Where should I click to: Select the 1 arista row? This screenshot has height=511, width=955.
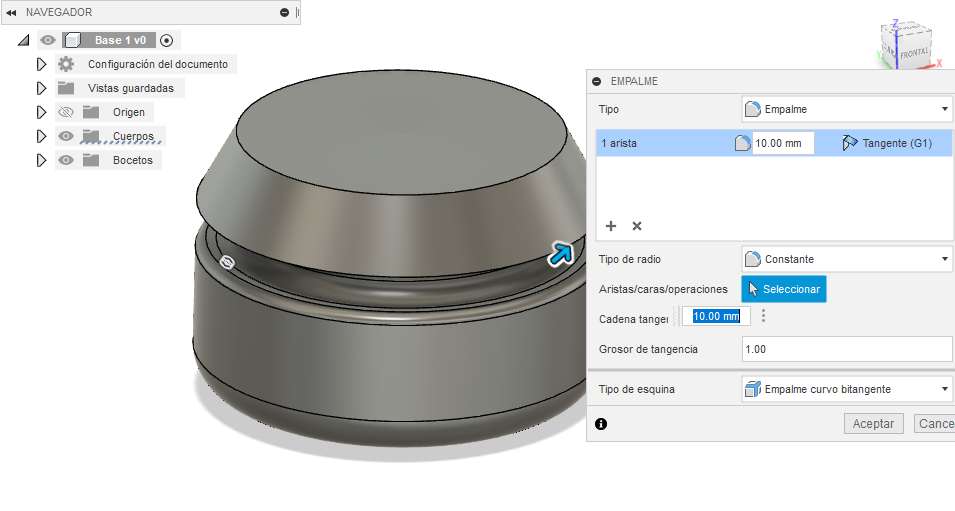click(774, 143)
